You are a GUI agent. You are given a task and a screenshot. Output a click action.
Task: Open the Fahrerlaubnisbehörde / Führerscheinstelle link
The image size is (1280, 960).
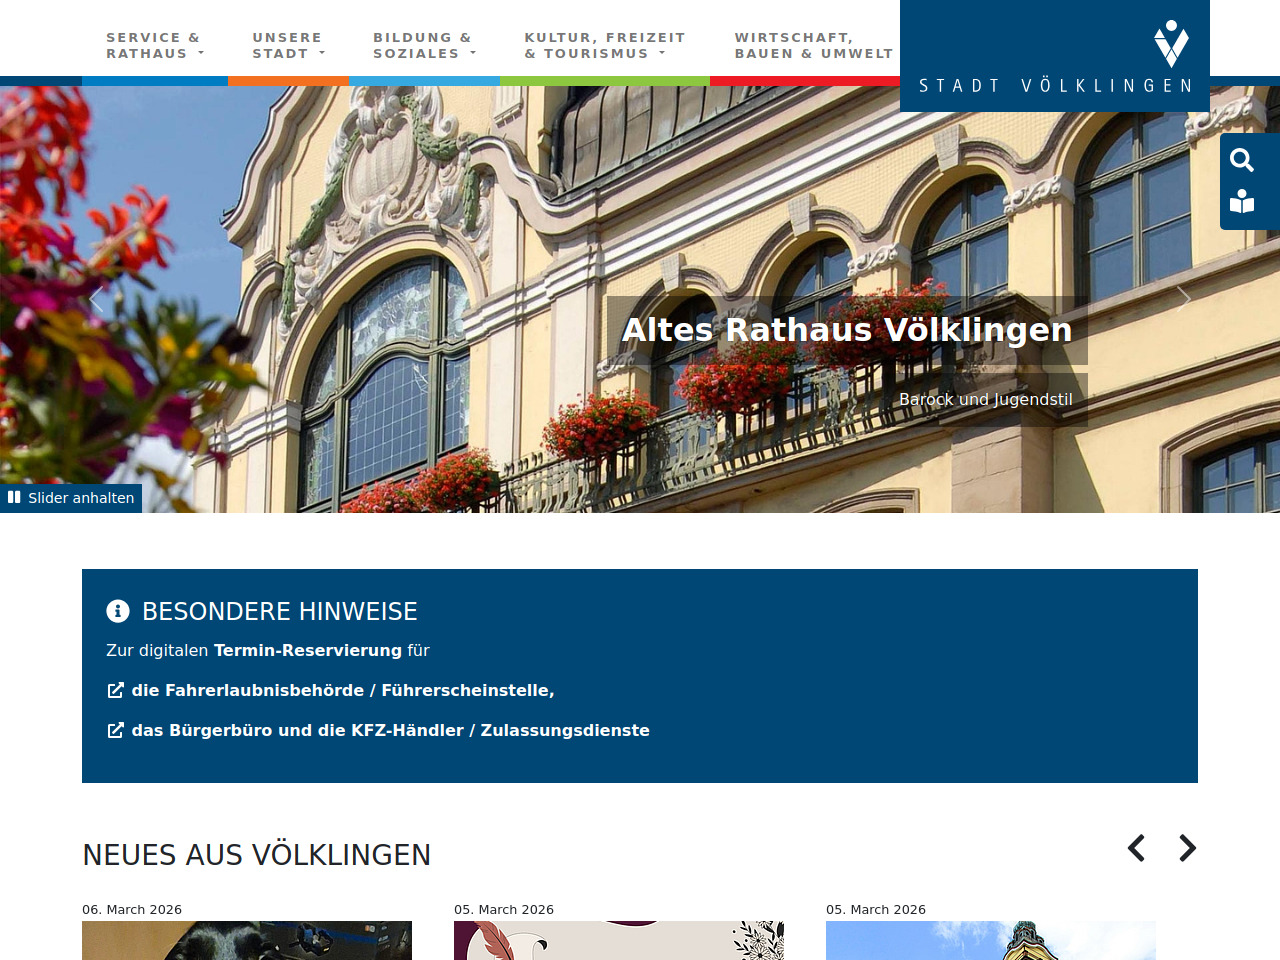point(342,690)
